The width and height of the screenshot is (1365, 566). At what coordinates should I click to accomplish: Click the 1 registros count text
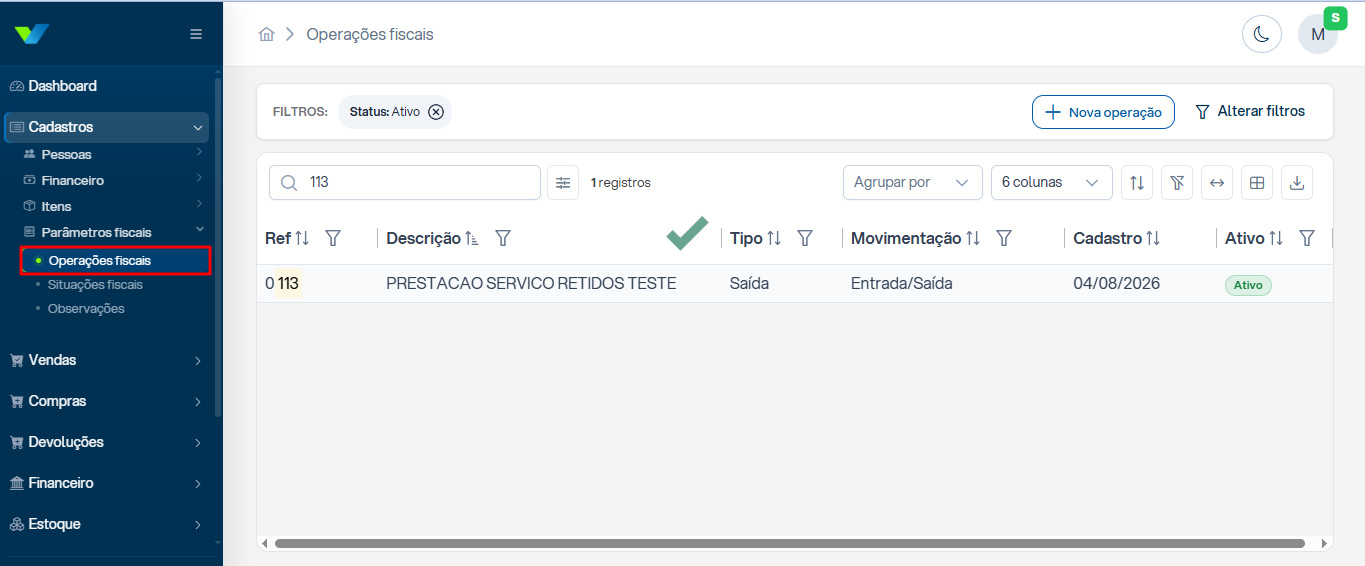point(621,183)
